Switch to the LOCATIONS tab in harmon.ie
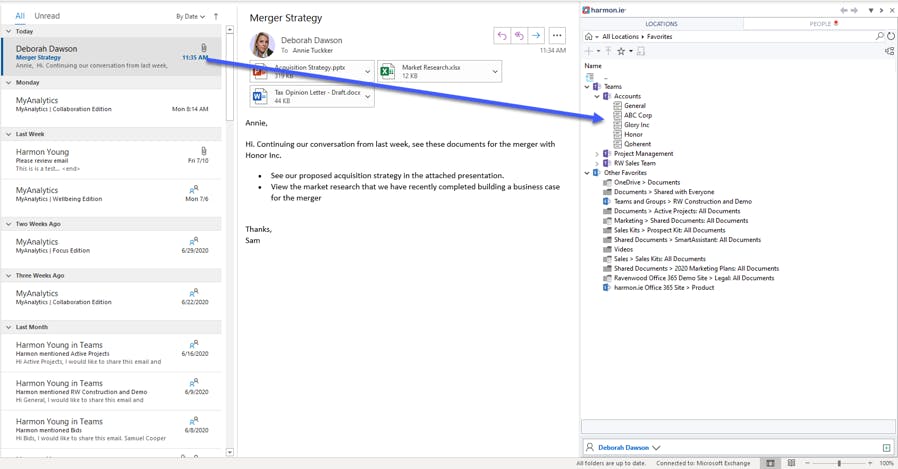This screenshot has height=469, width=898. [661, 24]
